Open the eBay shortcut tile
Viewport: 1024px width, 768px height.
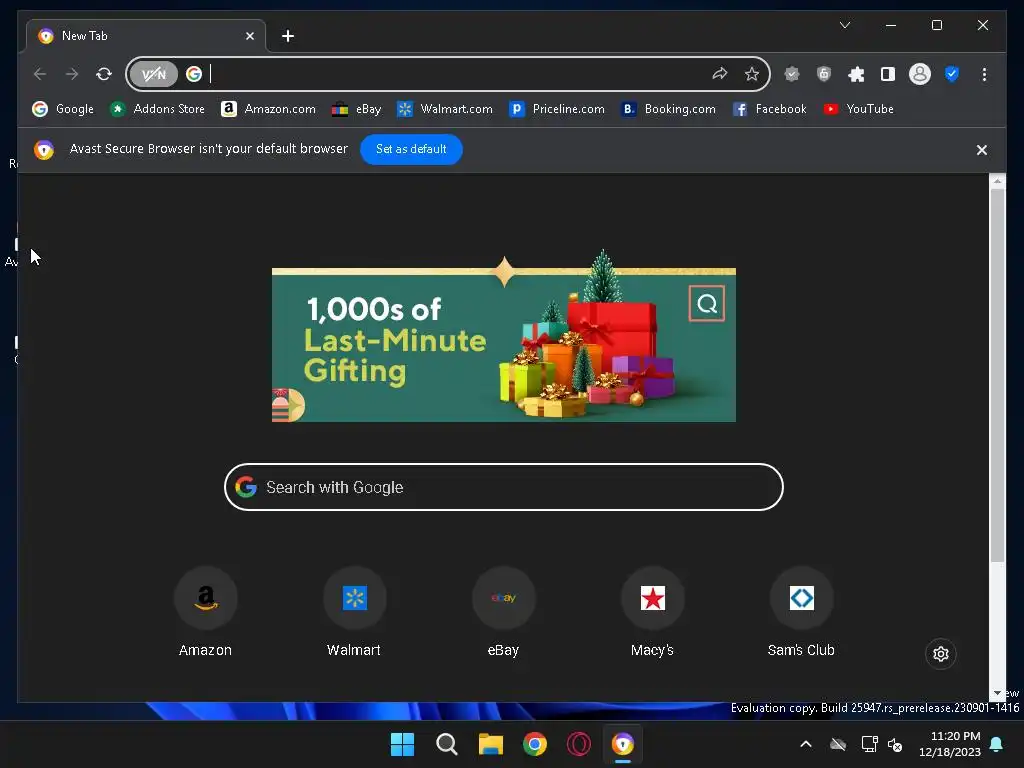coord(504,613)
